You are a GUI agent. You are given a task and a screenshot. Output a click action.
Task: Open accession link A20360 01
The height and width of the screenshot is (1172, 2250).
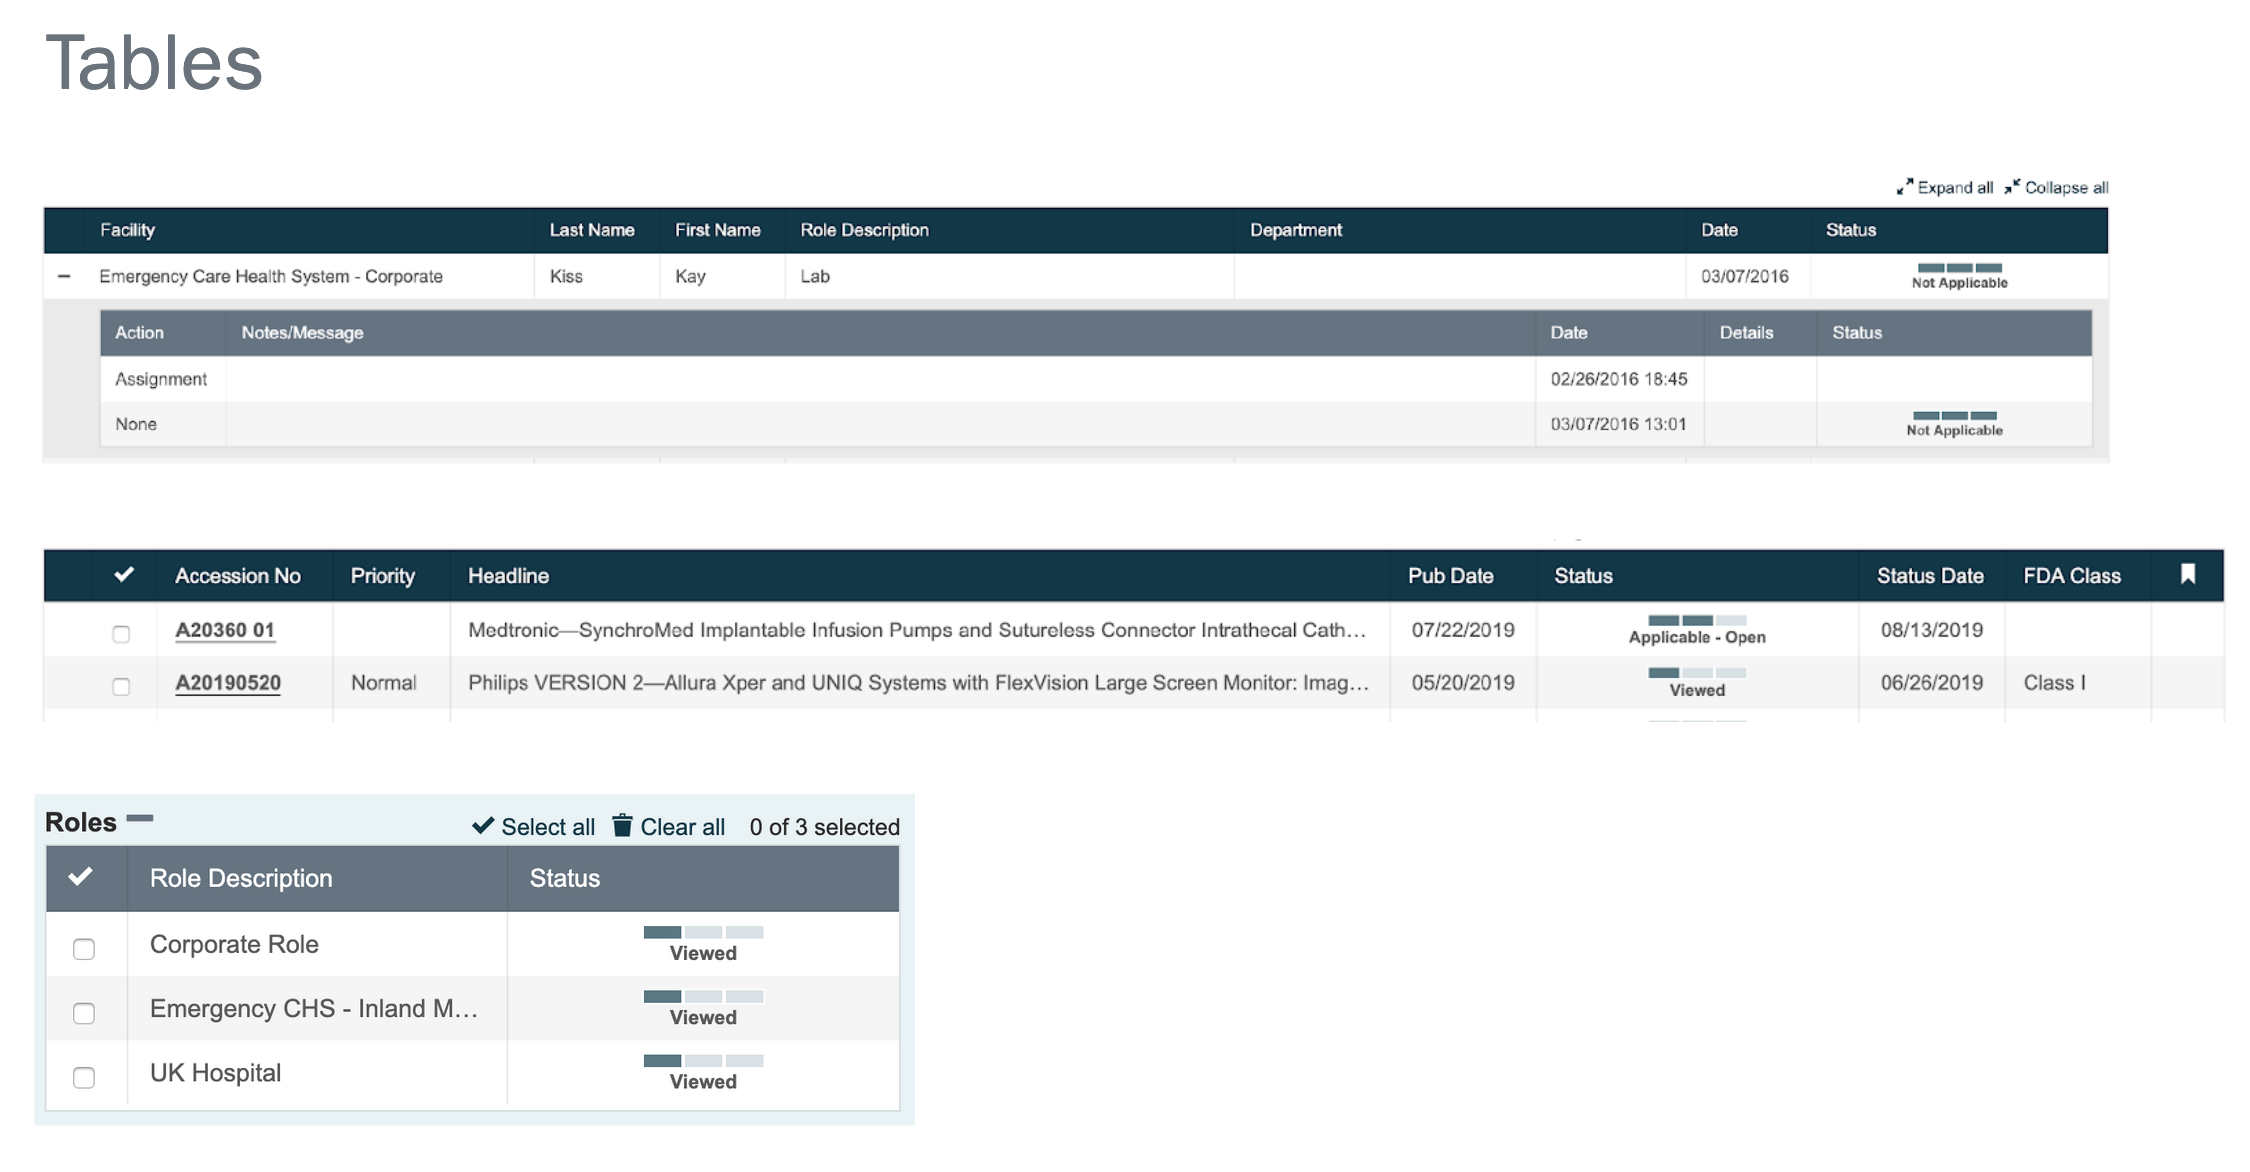point(225,630)
